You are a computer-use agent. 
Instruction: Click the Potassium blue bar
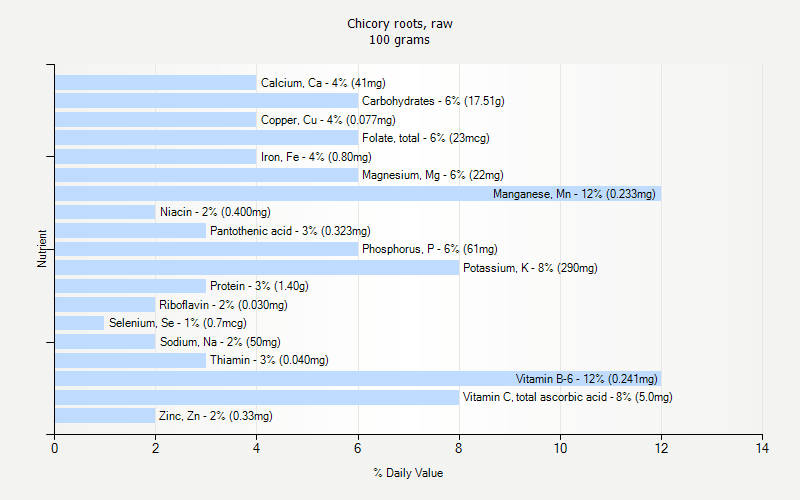tap(257, 268)
